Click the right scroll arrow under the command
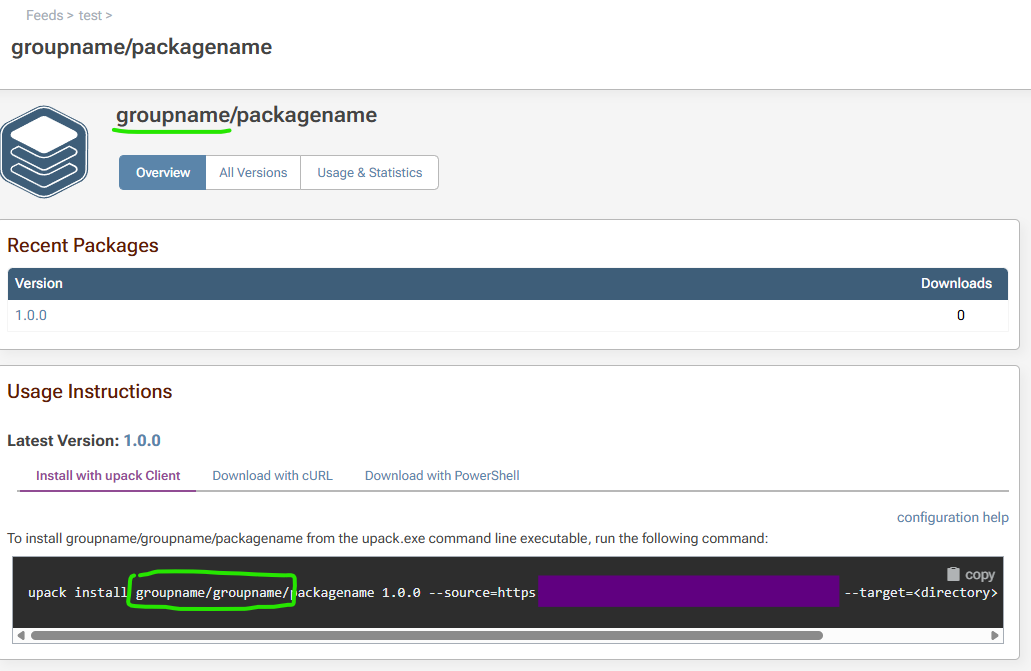The image size is (1031, 671). pos(994,635)
